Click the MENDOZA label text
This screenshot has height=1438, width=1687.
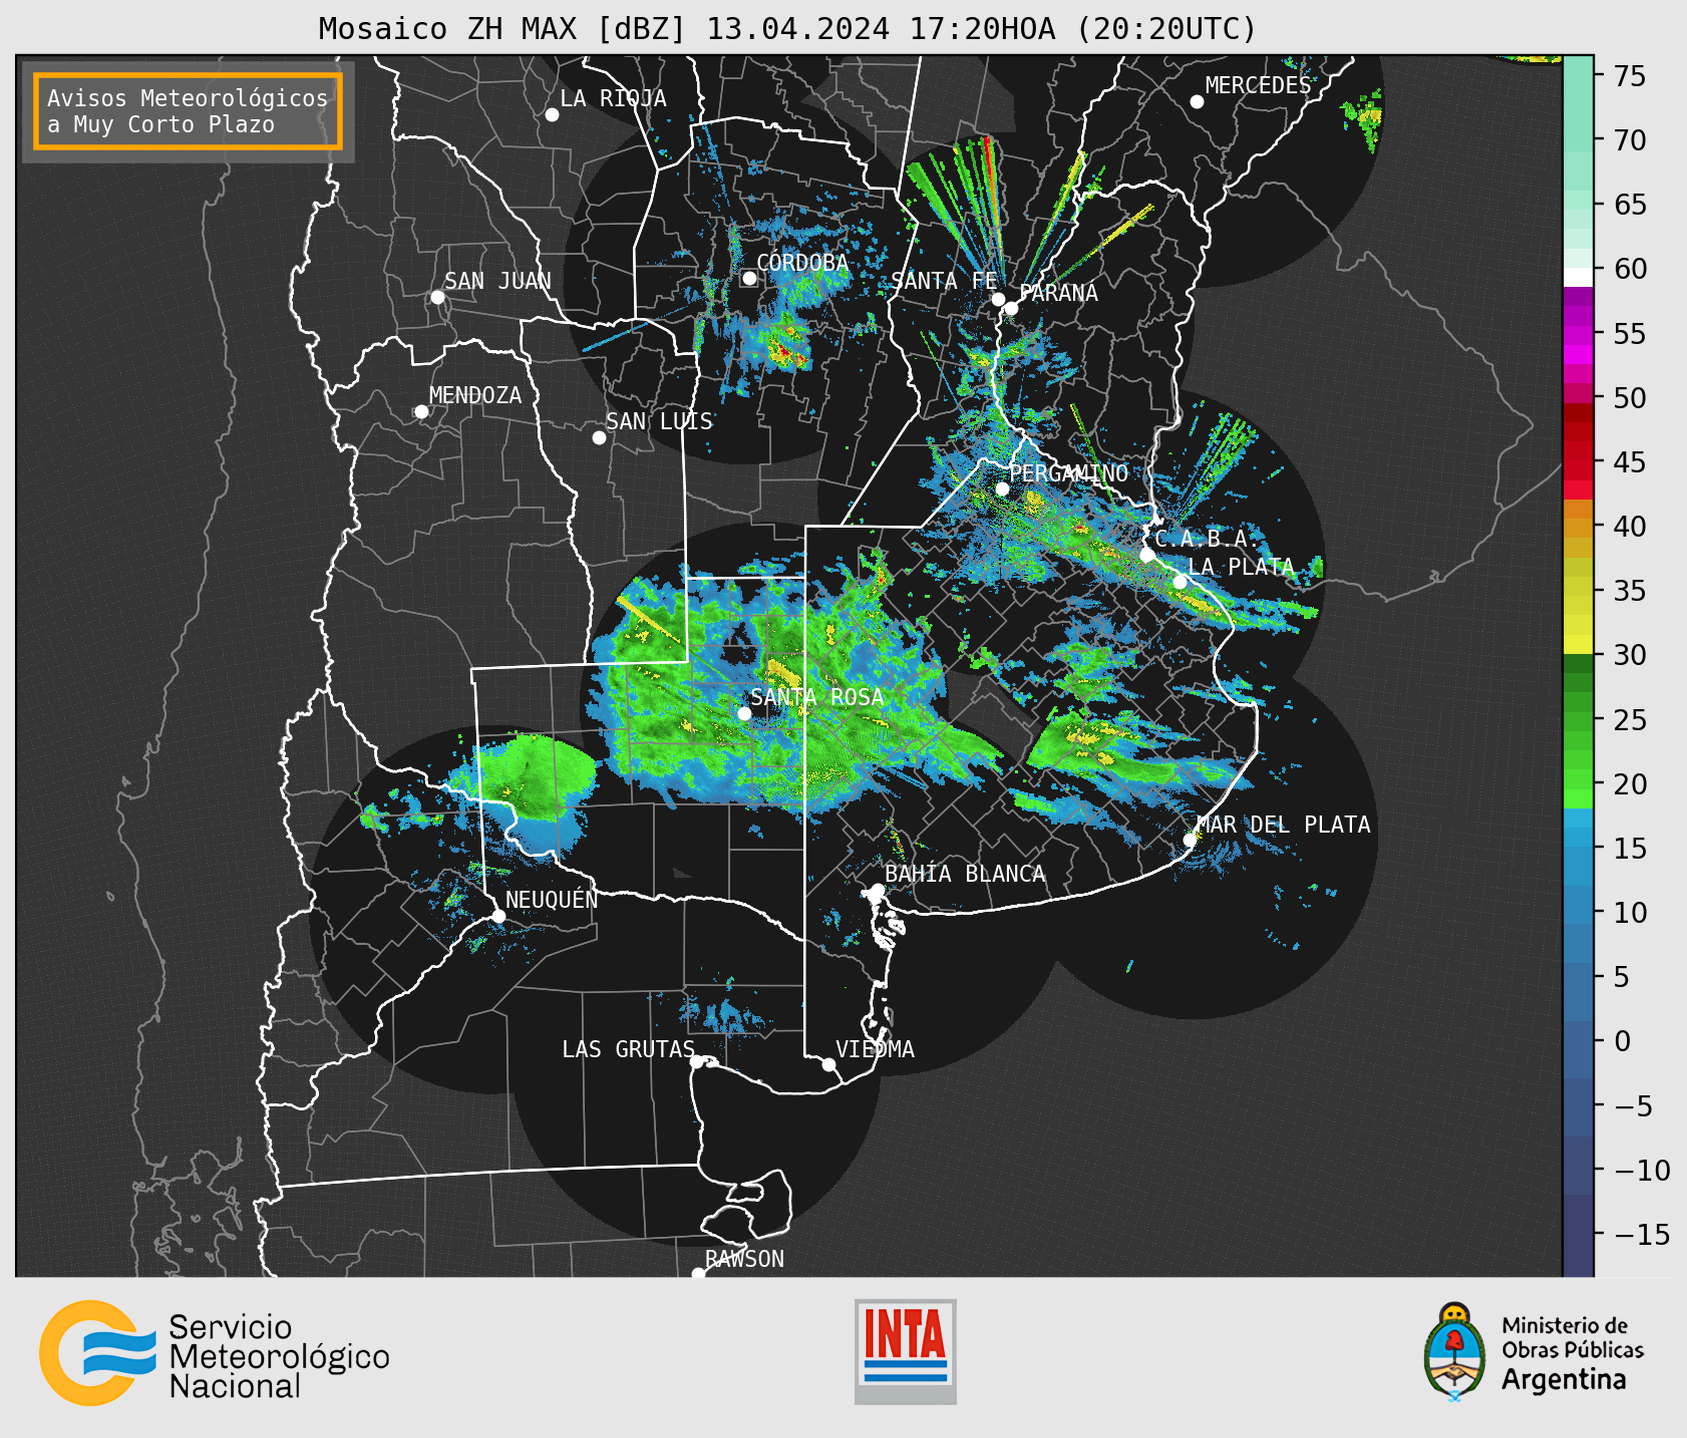[475, 395]
